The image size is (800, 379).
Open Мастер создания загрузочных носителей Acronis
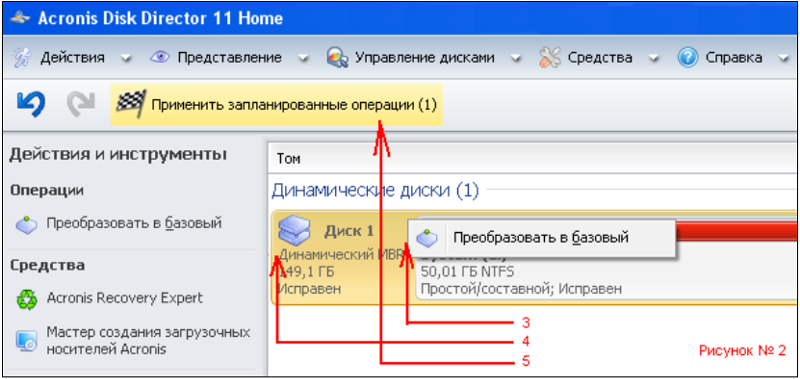tap(148, 341)
